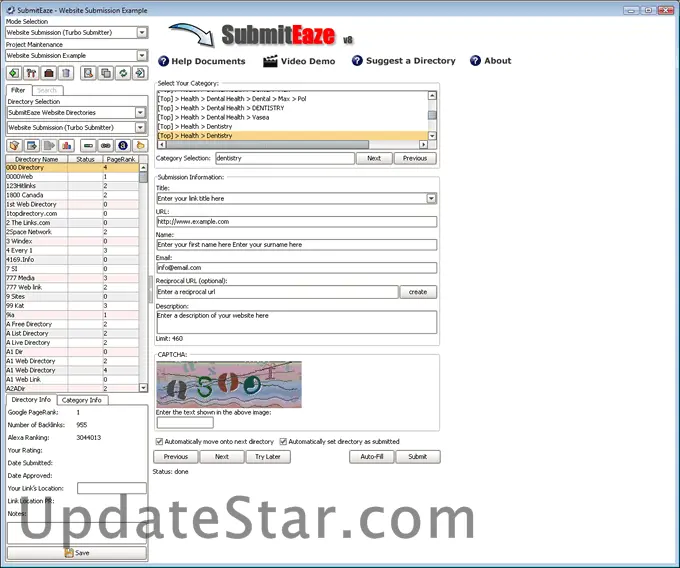
Task: Open the Title field dropdown arrow
Action: click(431, 199)
